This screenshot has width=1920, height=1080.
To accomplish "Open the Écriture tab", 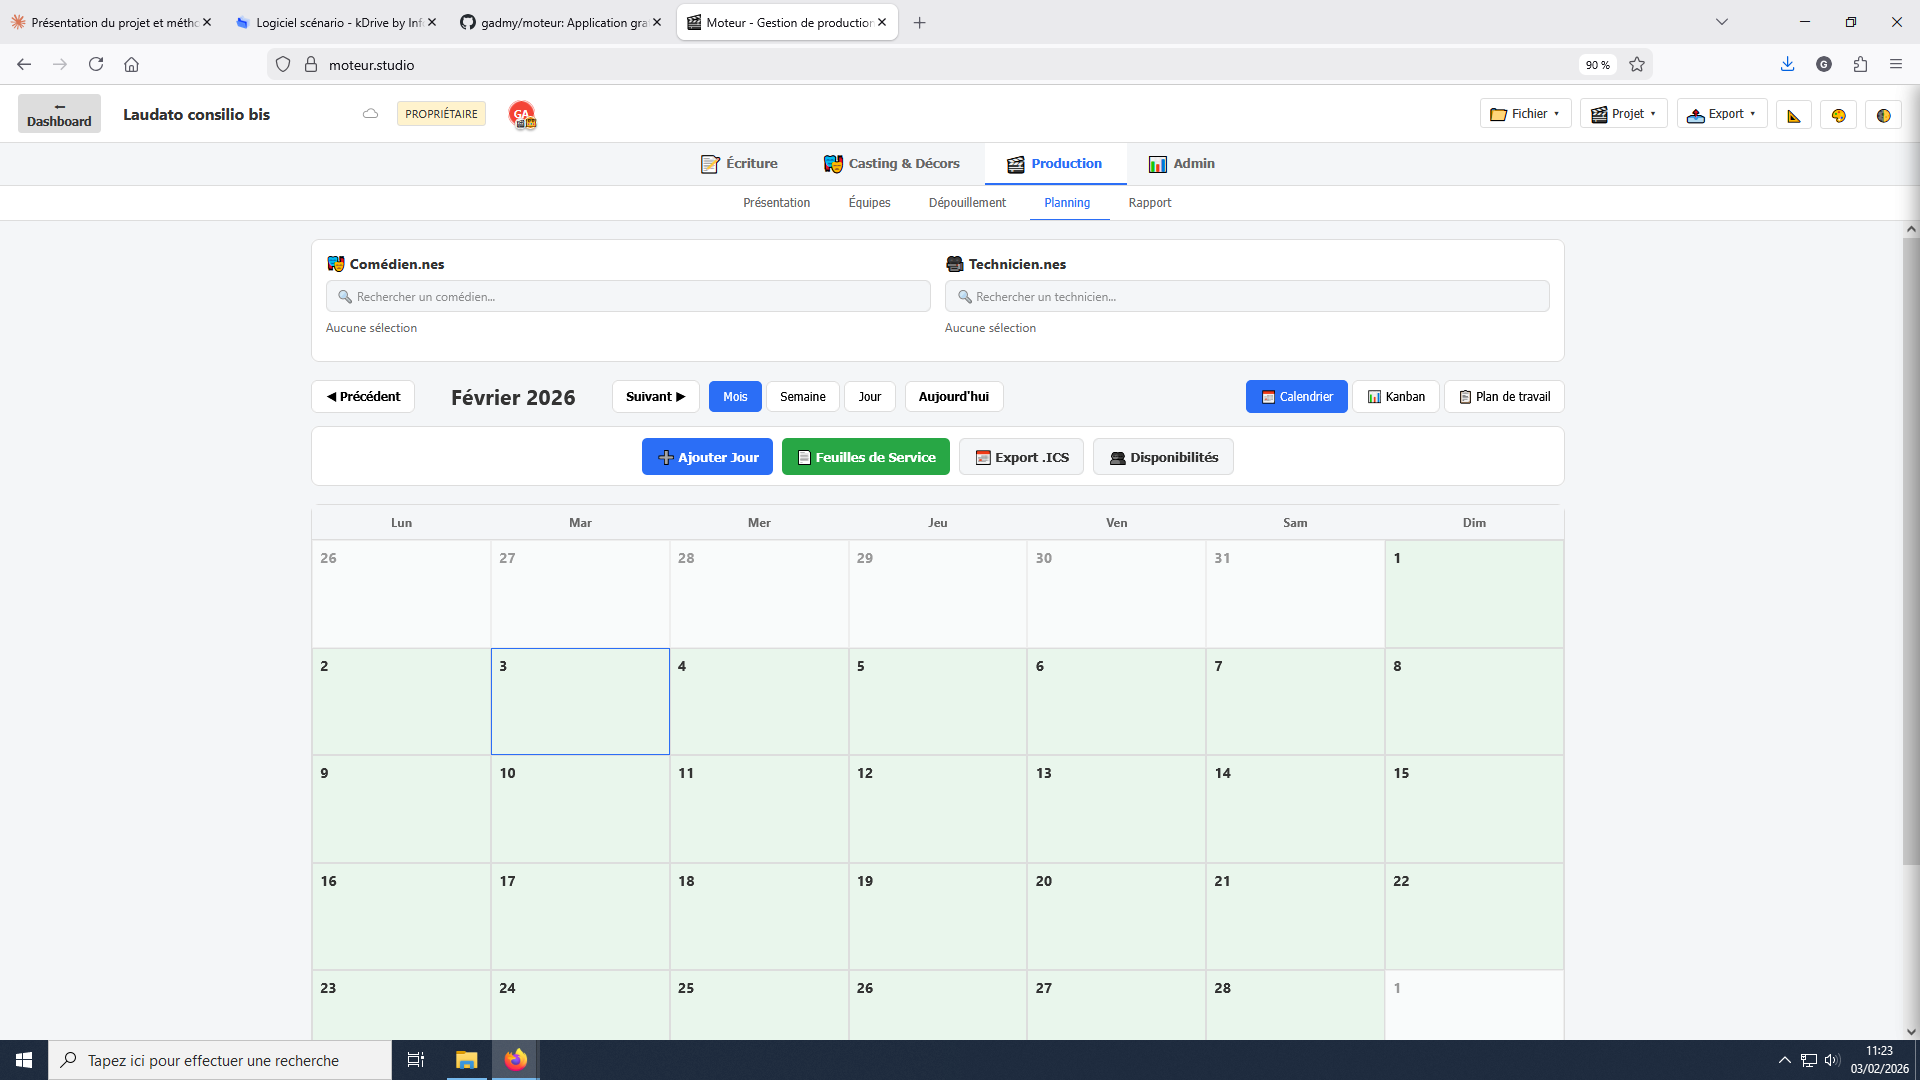I will tap(739, 163).
